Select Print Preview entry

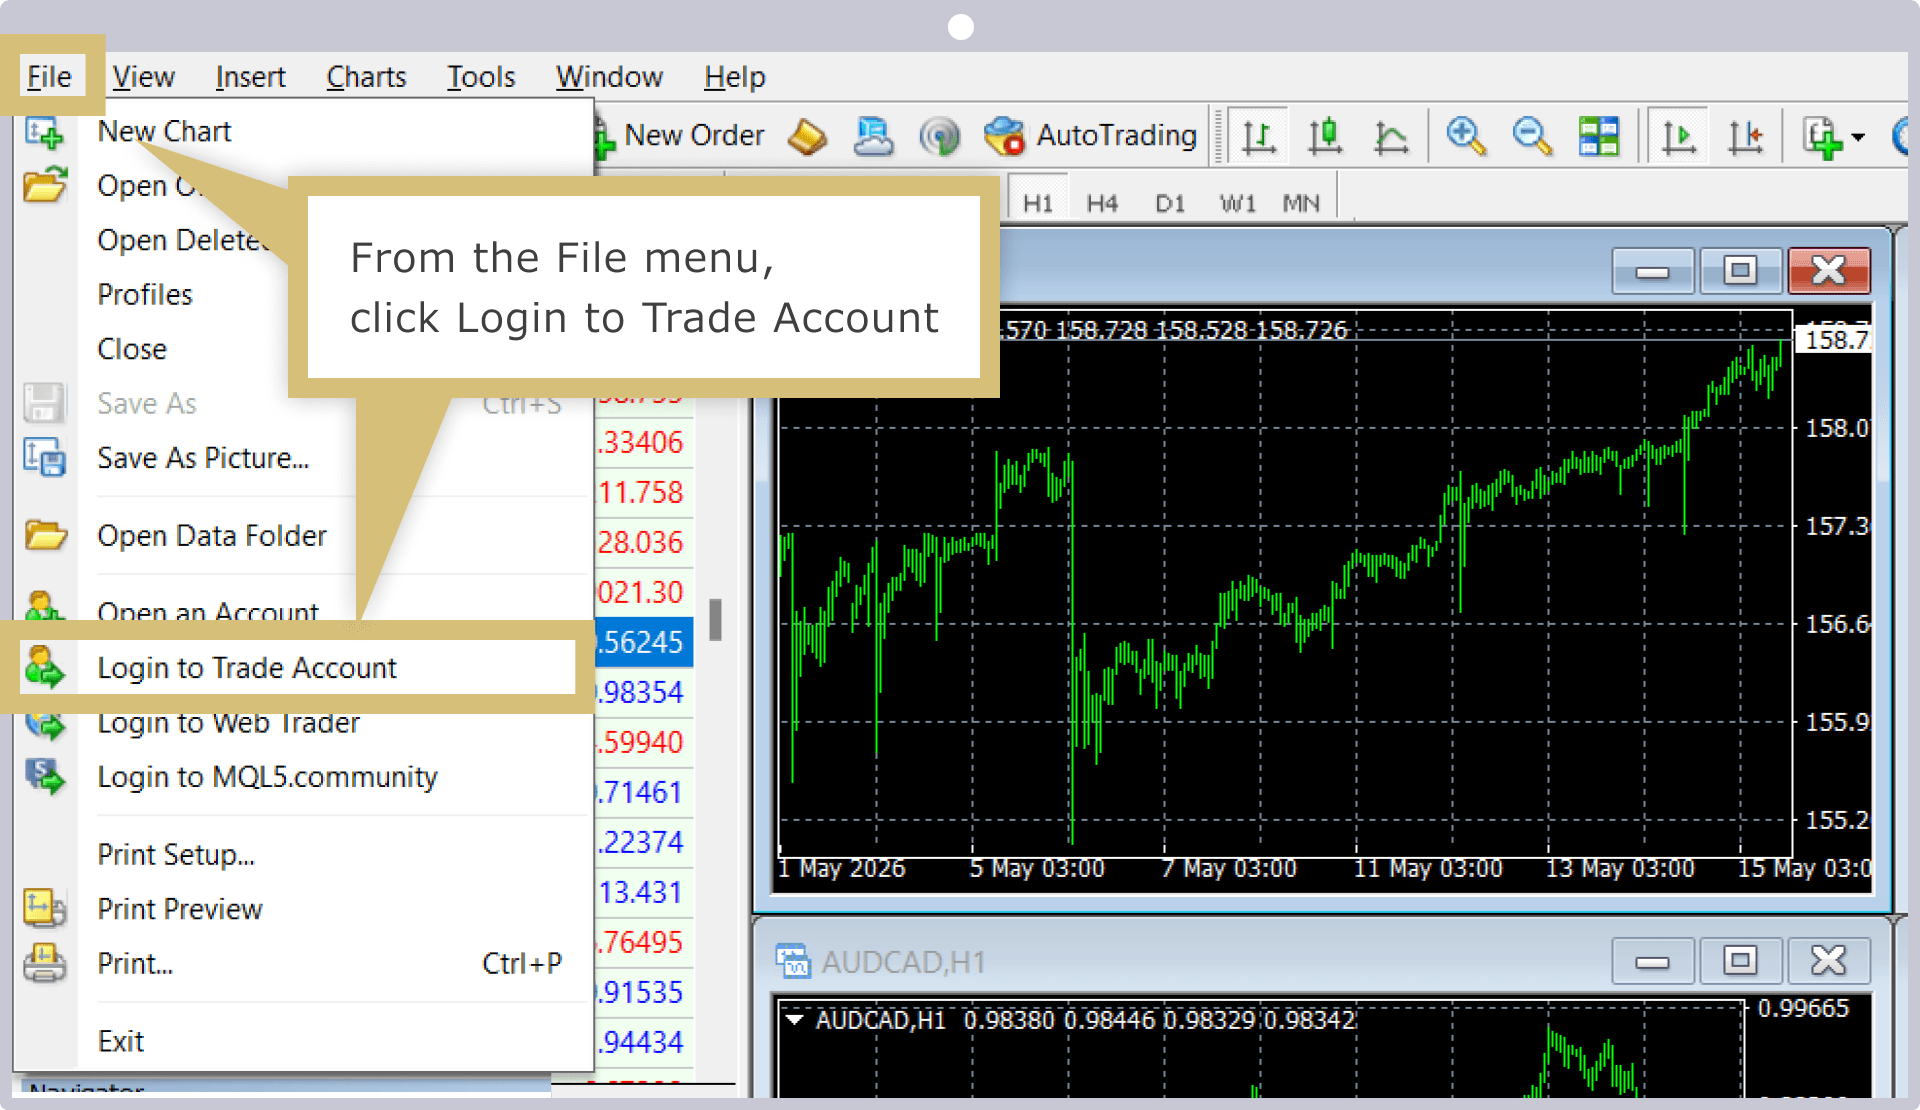pos(180,909)
